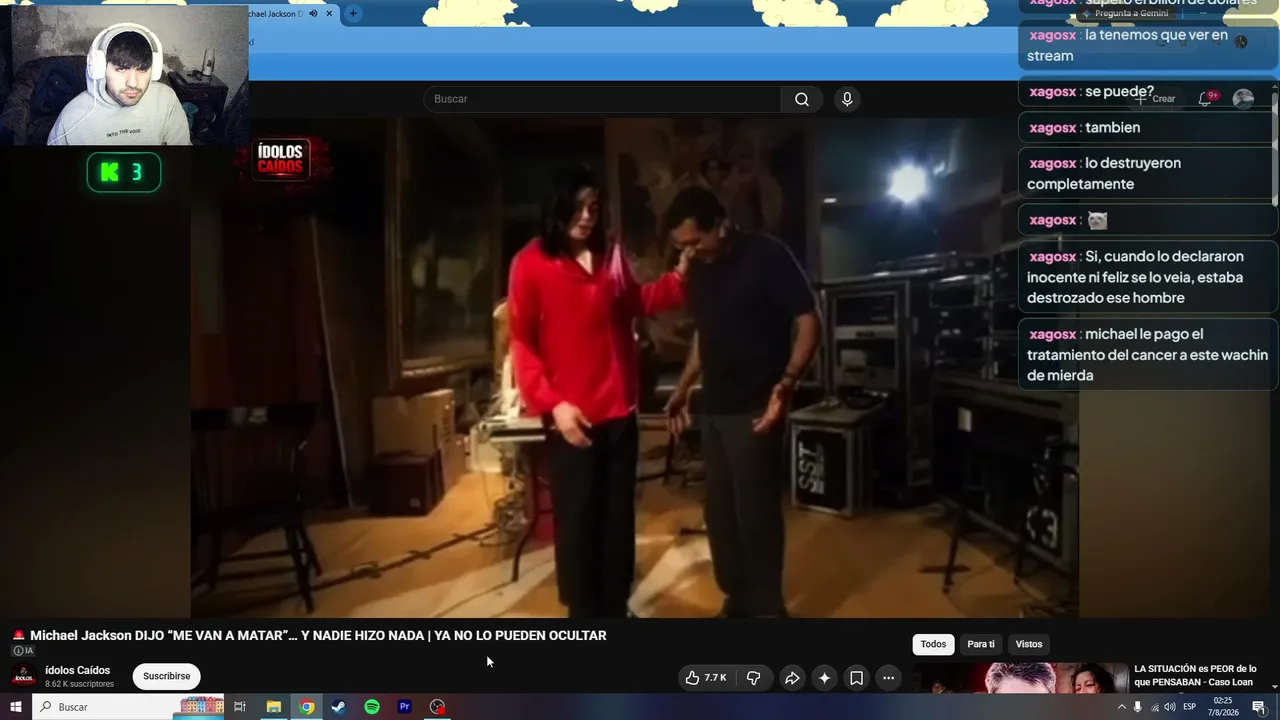Show hidden system tray icons

[1121, 707]
